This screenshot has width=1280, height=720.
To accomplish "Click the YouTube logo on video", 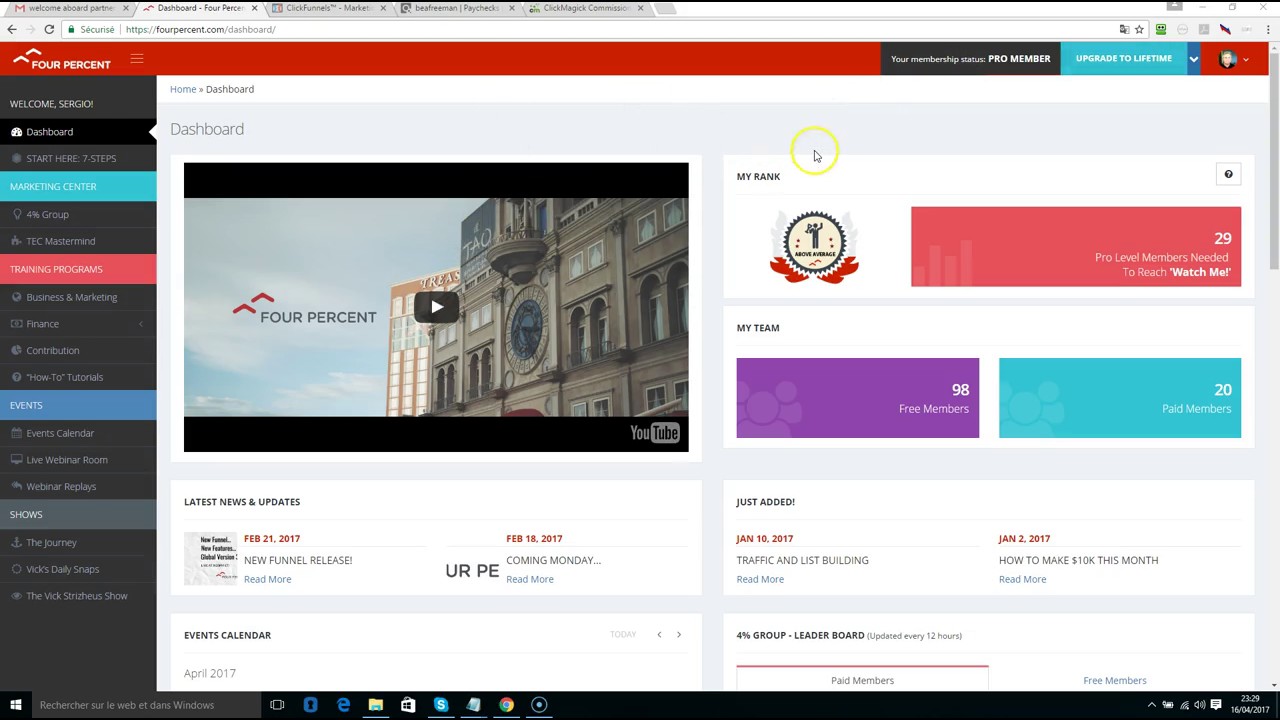I will [x=655, y=432].
